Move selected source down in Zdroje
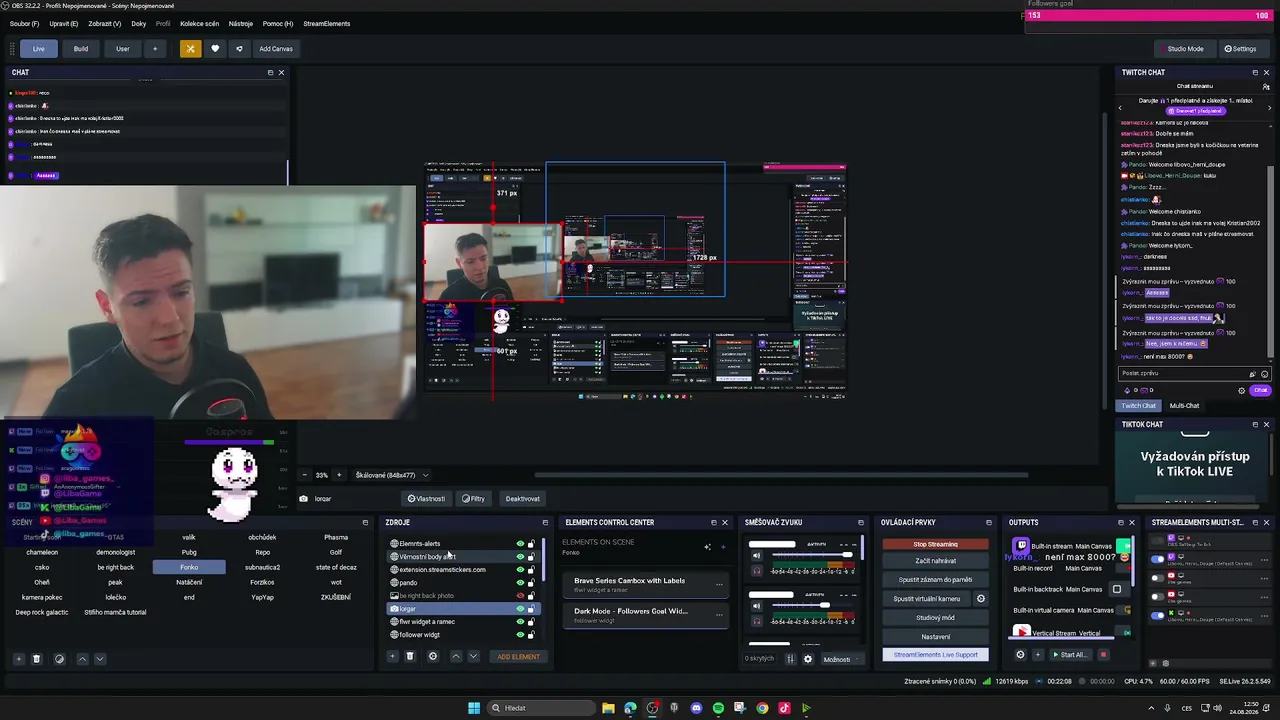 click(473, 657)
